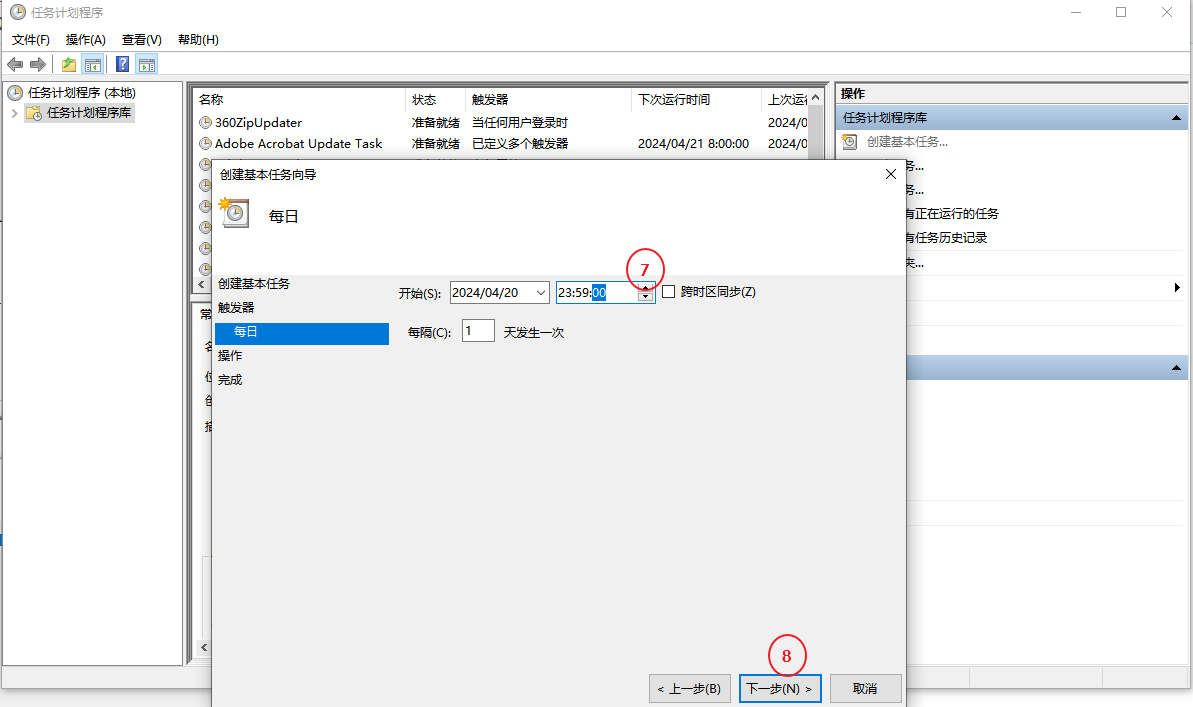This screenshot has height=707, width=1193.
Task: Click the Task Scheduler (Local) clock icon
Action: pos(15,93)
